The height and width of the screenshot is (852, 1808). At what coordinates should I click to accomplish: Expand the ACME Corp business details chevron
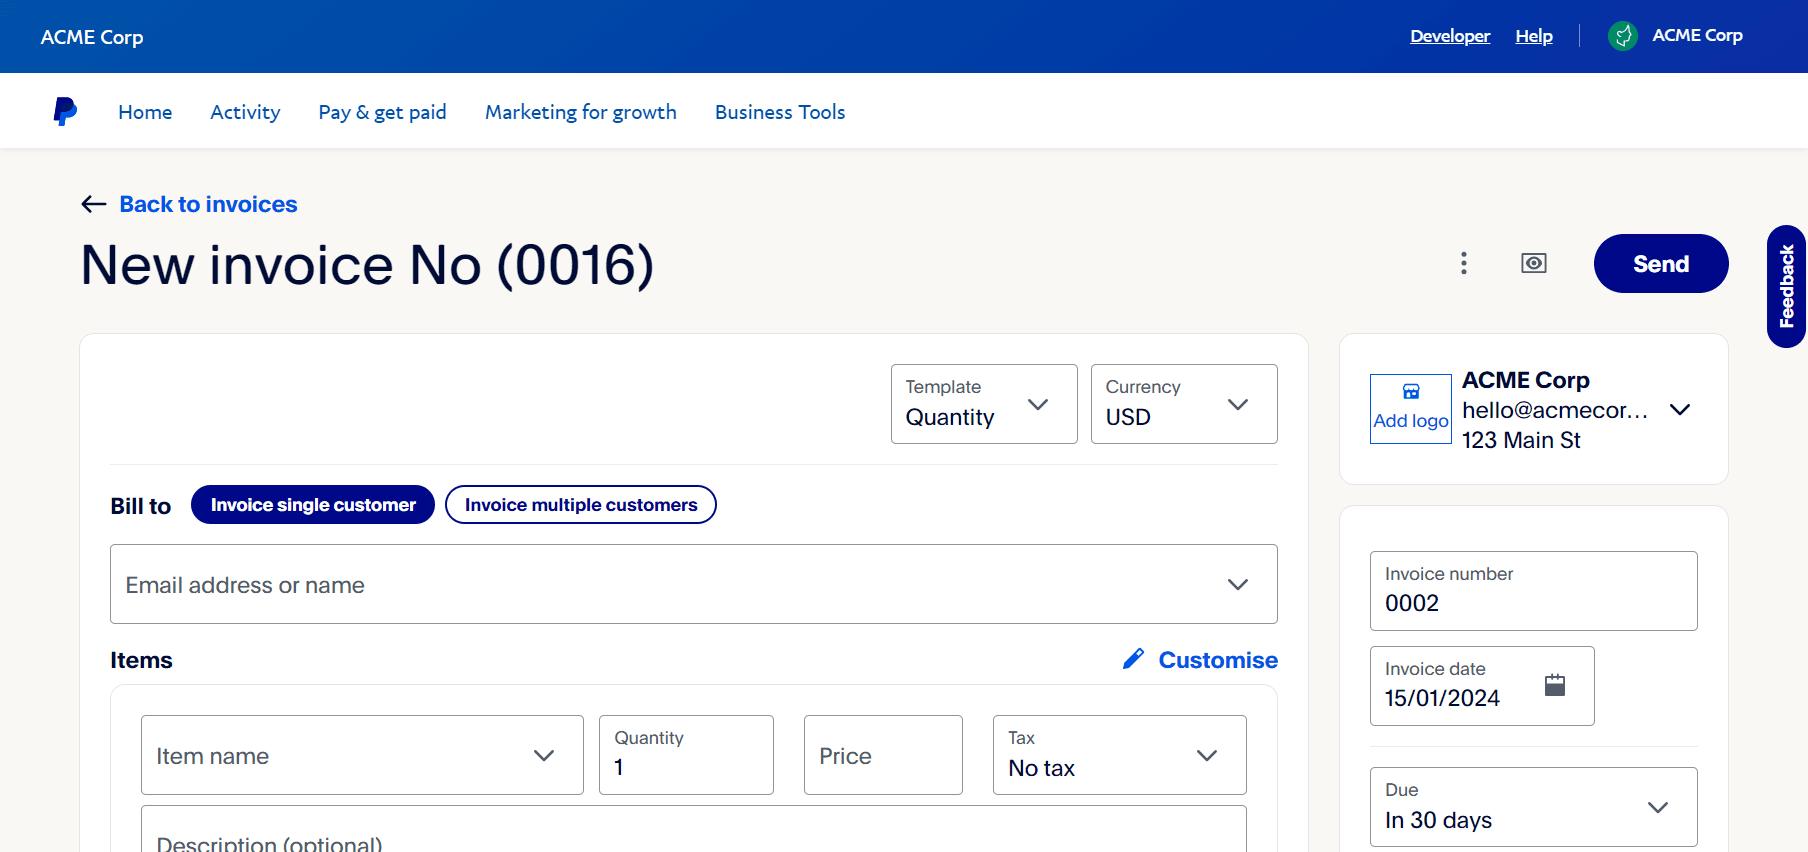pyautogui.click(x=1680, y=410)
